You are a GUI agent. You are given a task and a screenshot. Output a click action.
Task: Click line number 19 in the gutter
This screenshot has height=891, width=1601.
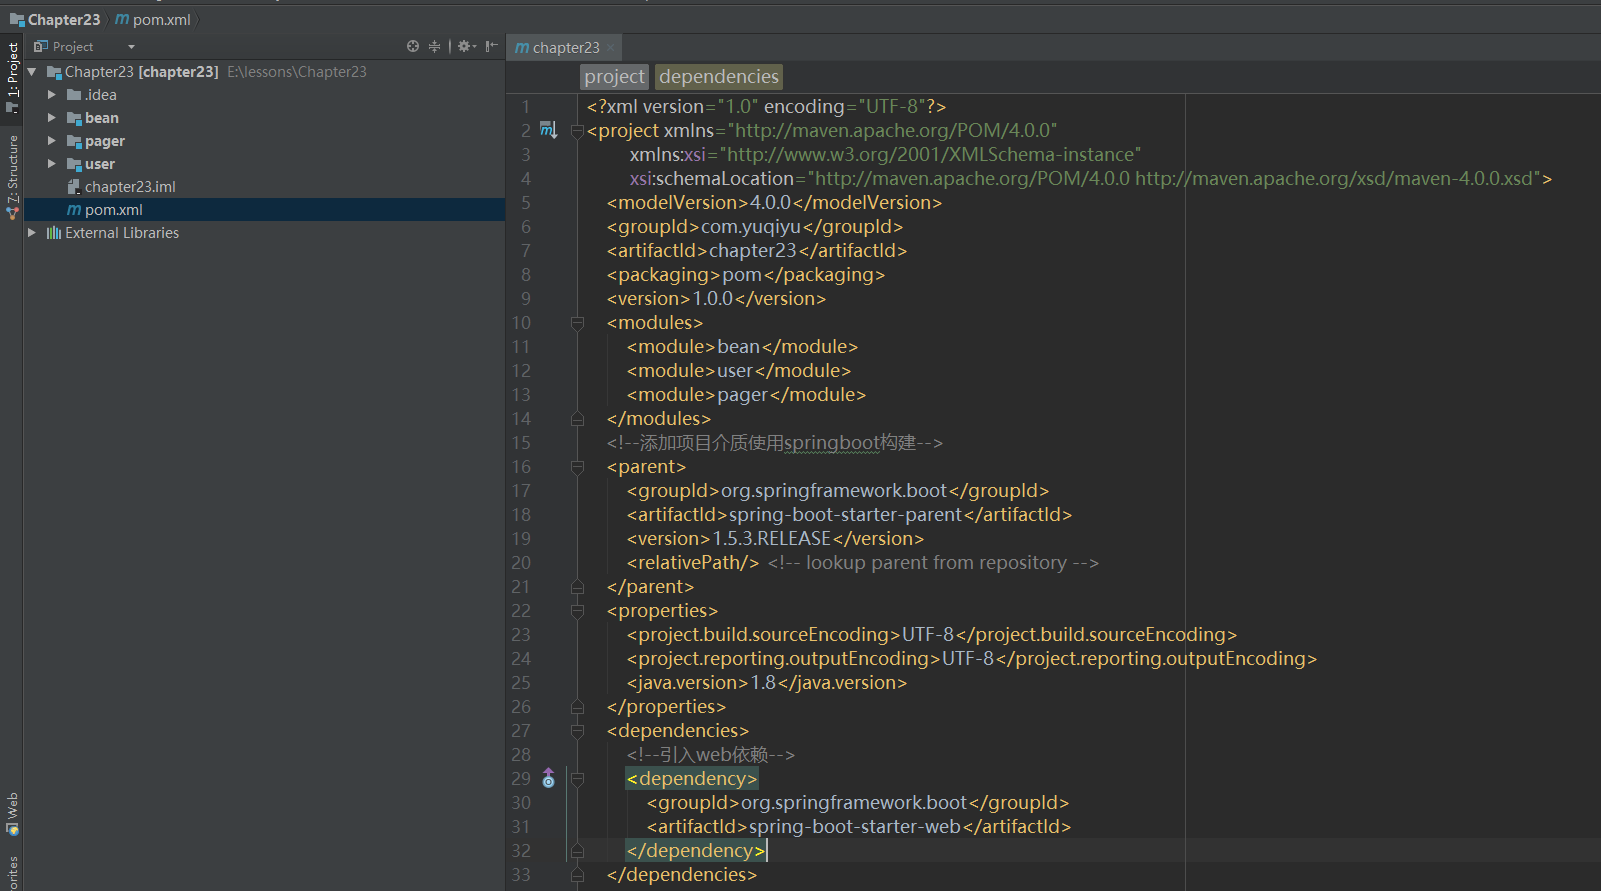(x=521, y=539)
